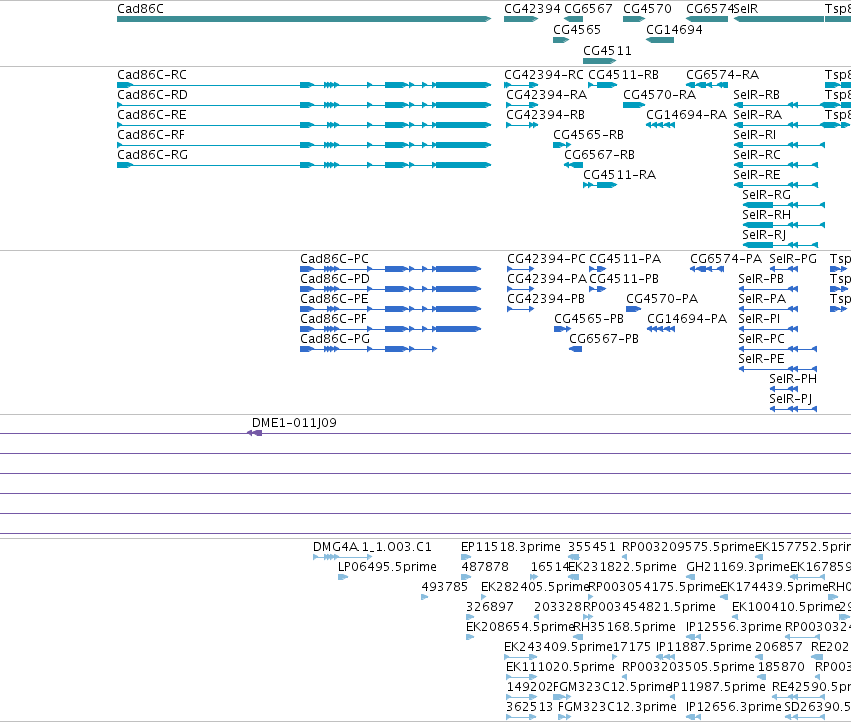Screen dimensions: 851x722
Task: Click the 493785 feature
Action: 424,597
